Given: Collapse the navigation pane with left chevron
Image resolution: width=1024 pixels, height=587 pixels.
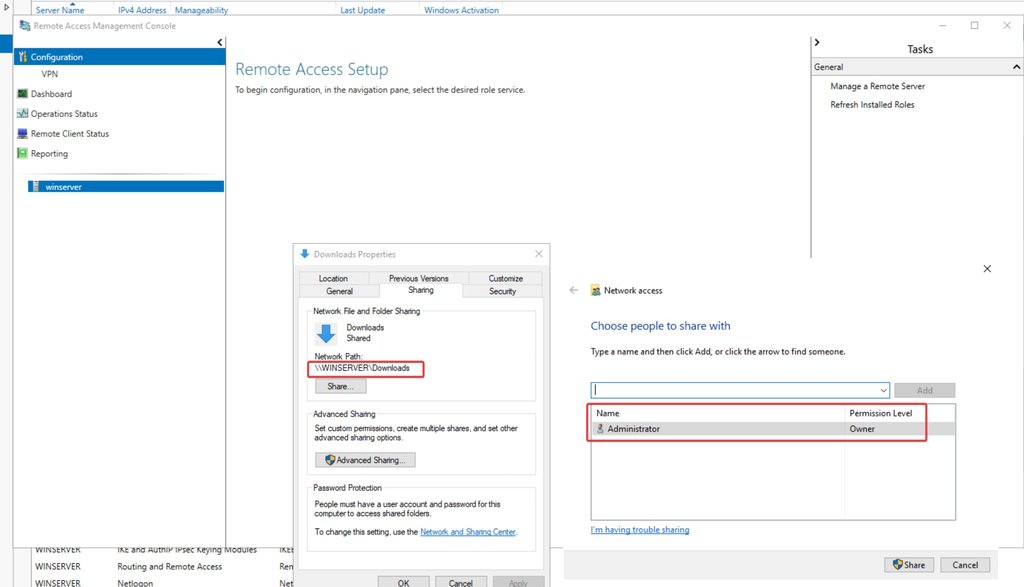Looking at the screenshot, I should pos(220,42).
